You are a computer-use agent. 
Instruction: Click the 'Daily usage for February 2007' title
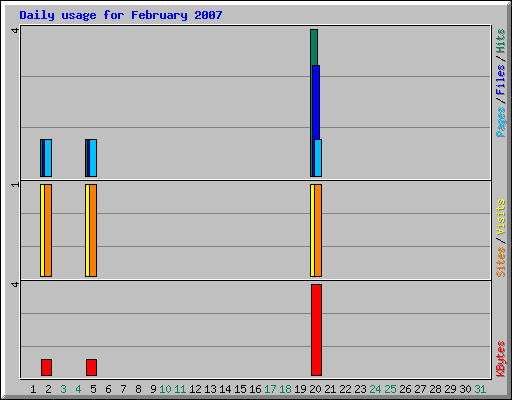pyautogui.click(x=121, y=15)
